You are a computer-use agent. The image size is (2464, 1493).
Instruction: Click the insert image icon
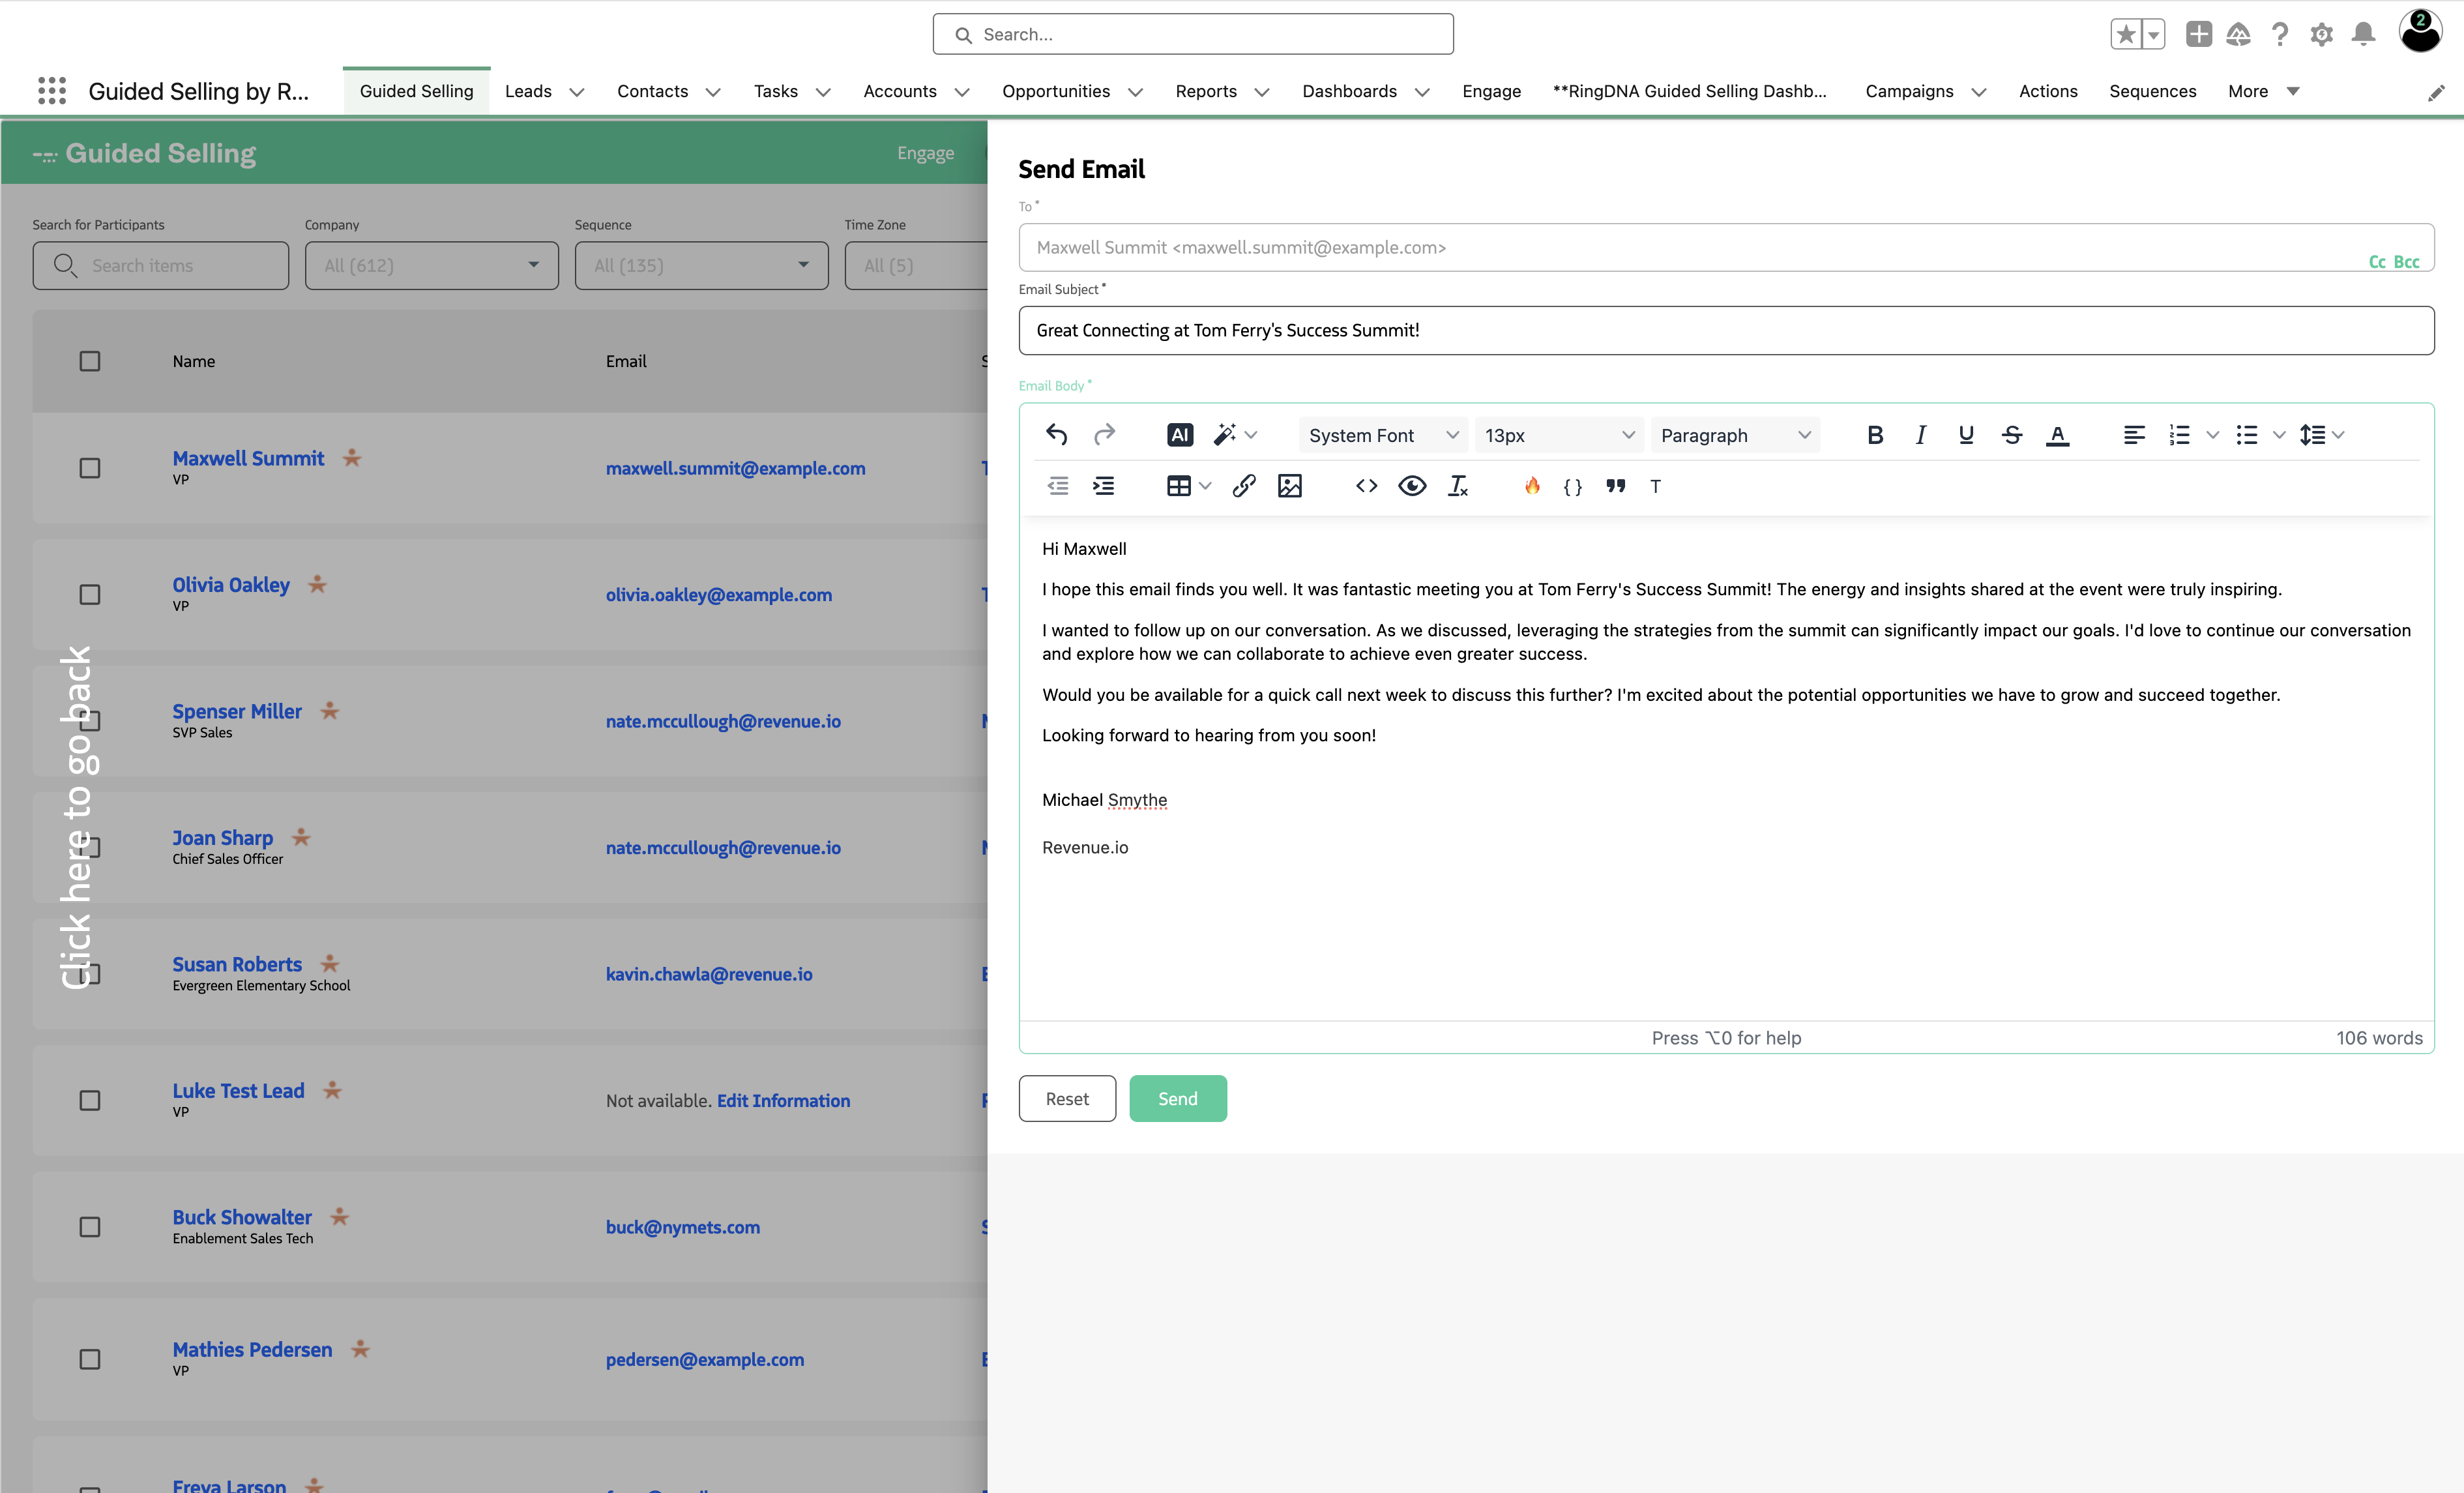tap(1290, 486)
